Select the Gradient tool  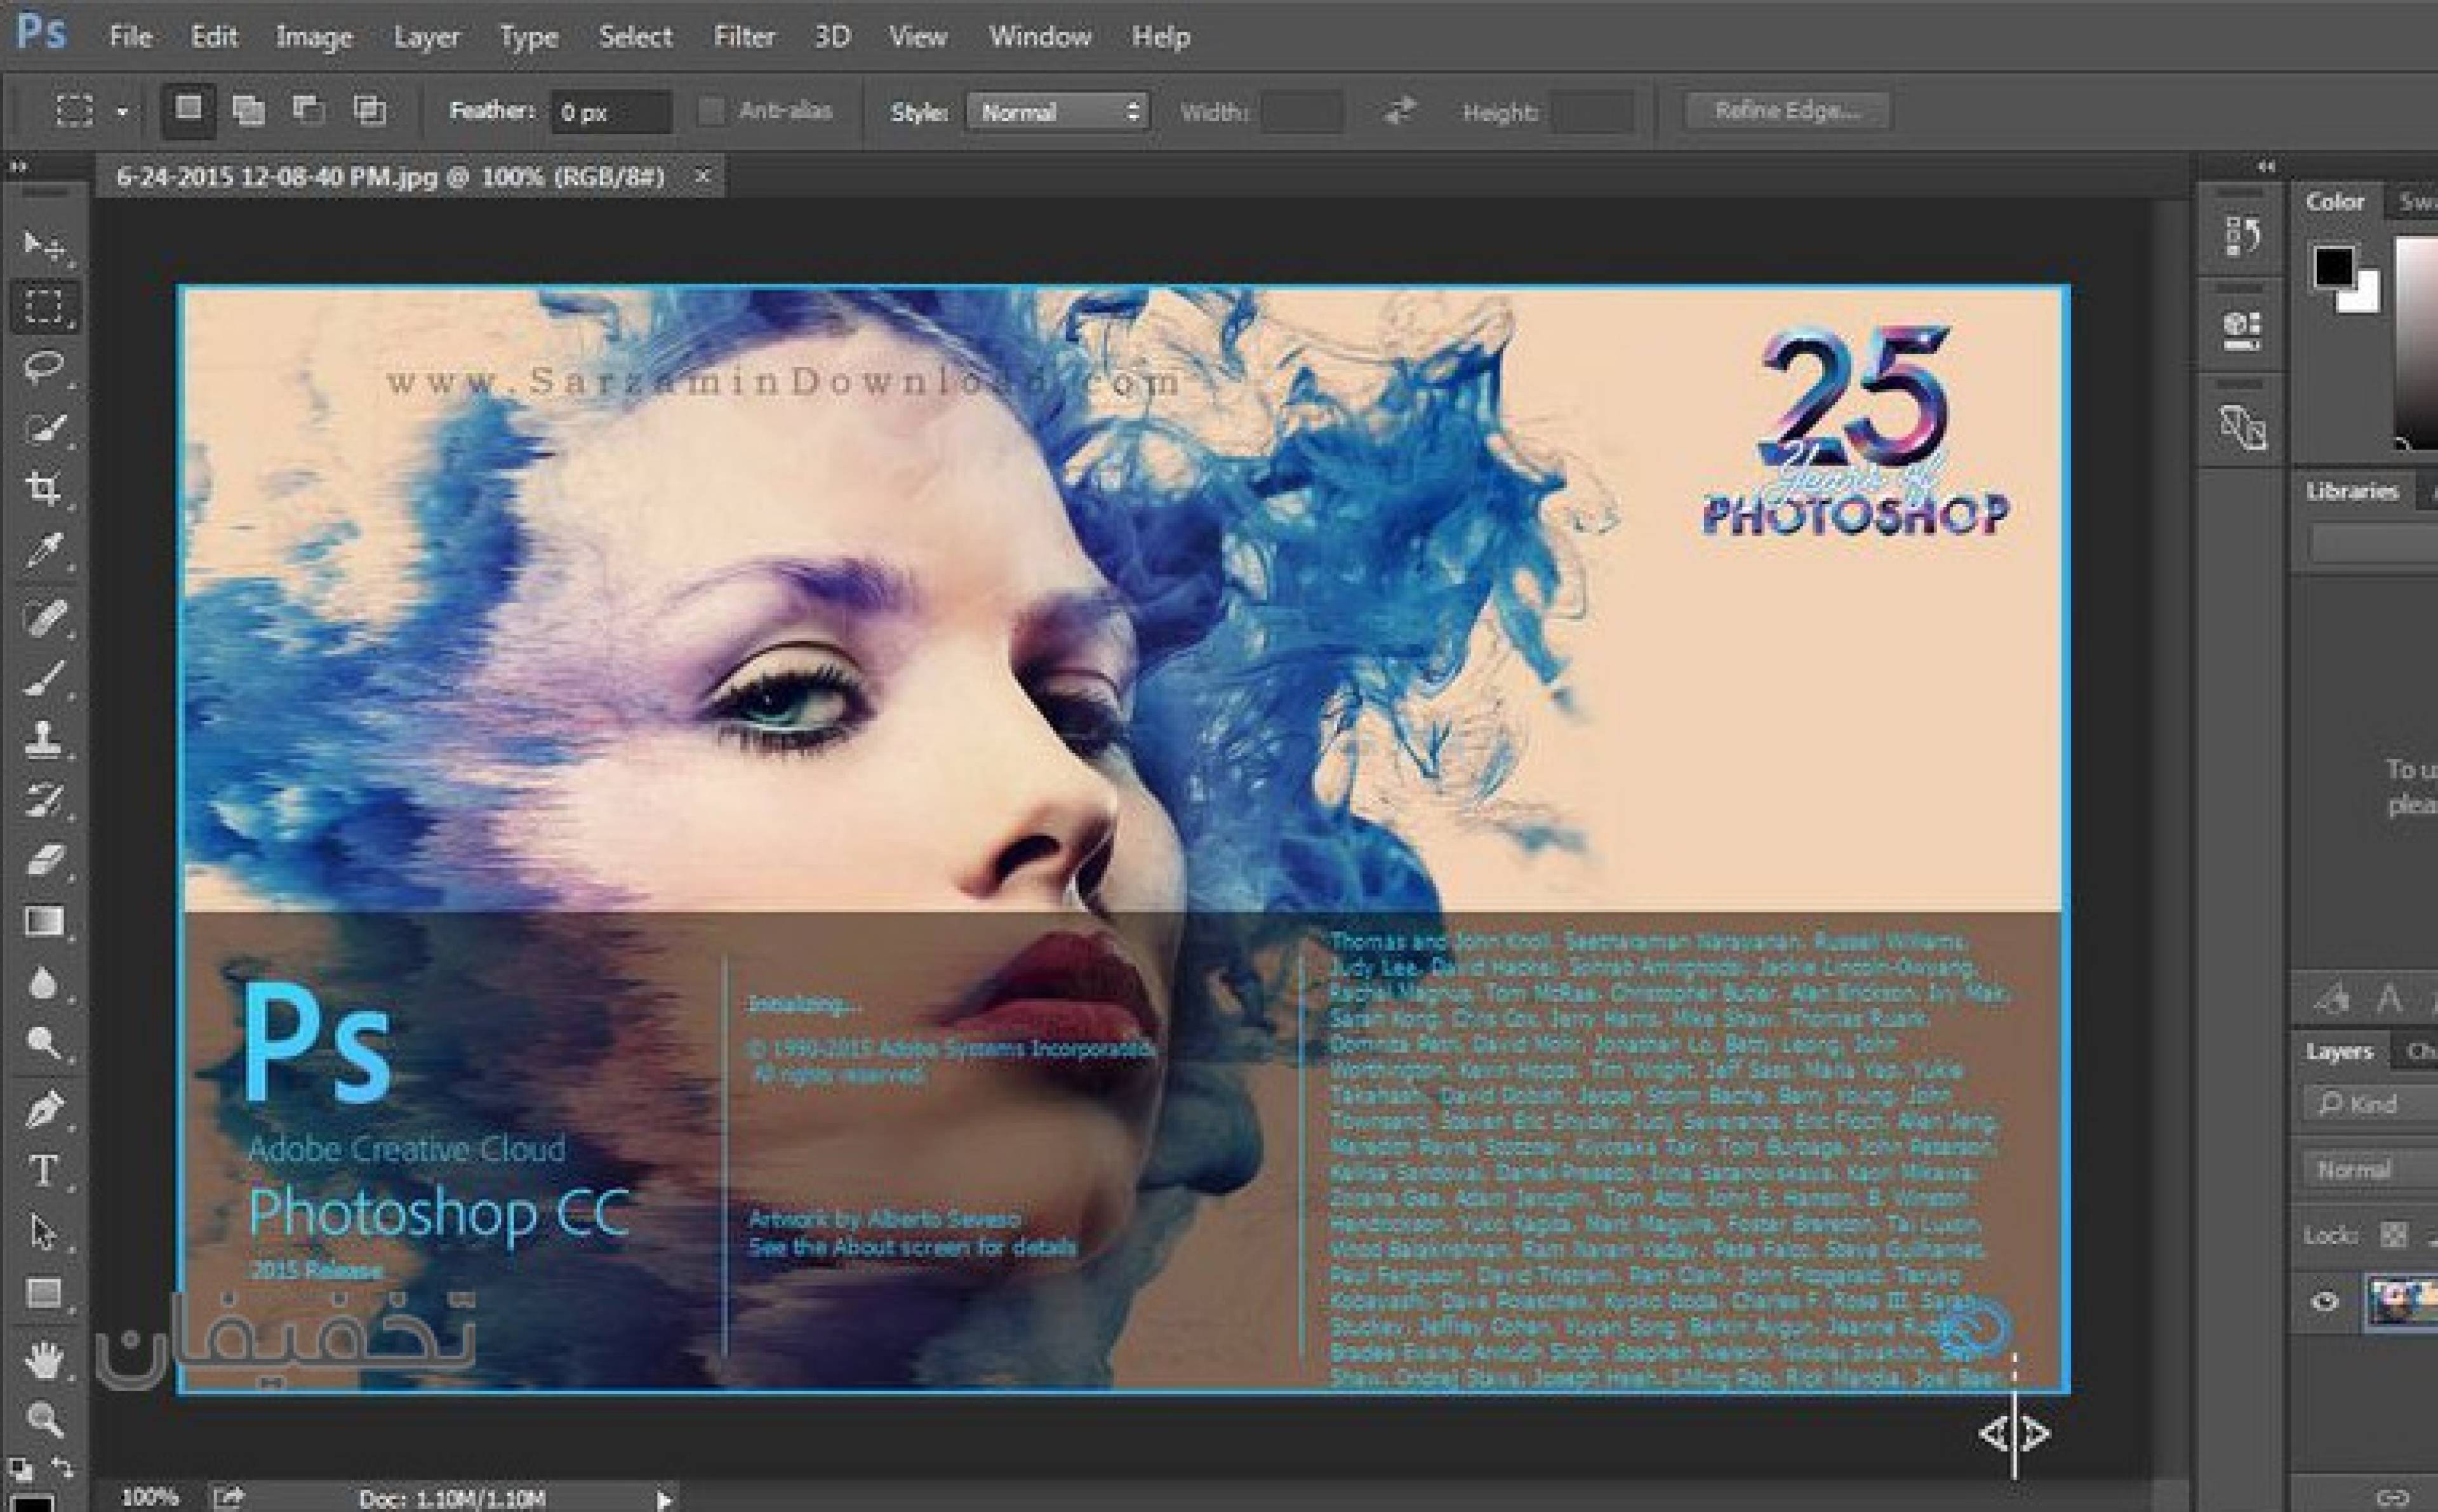pyautogui.click(x=43, y=922)
